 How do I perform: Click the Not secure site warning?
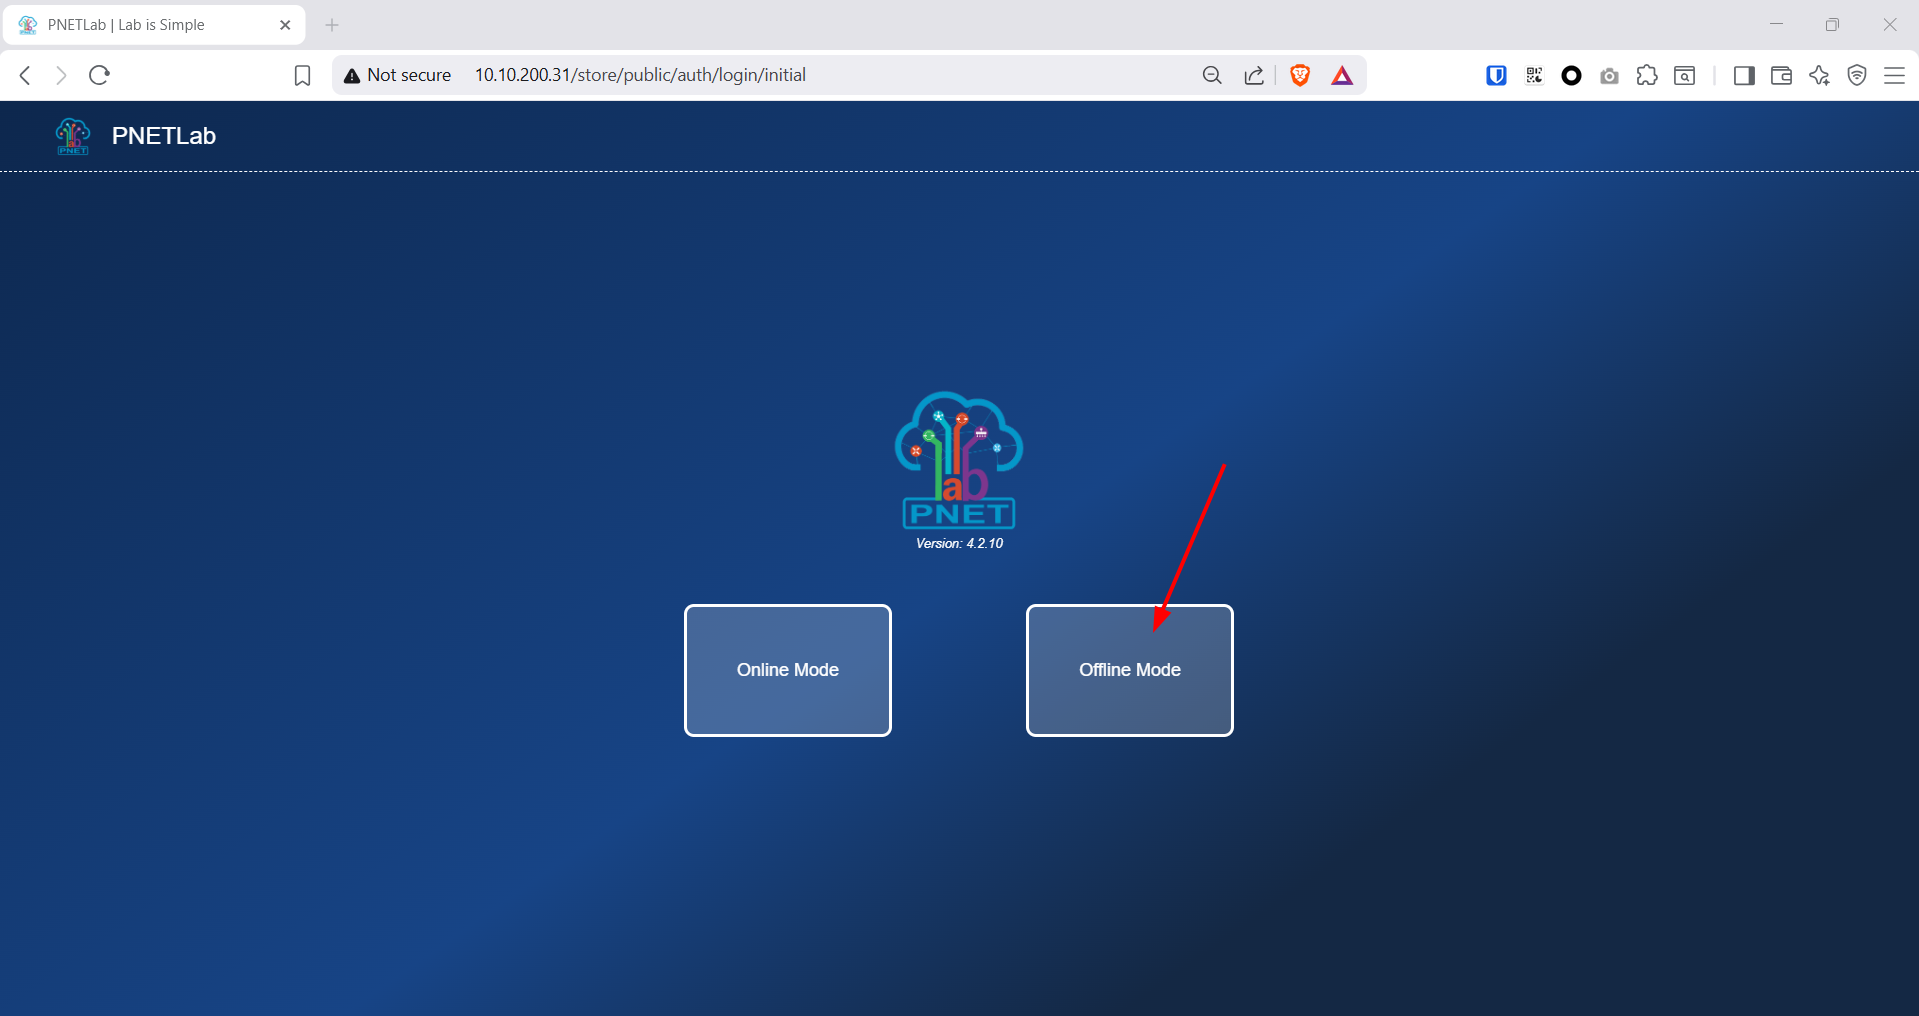point(397,75)
